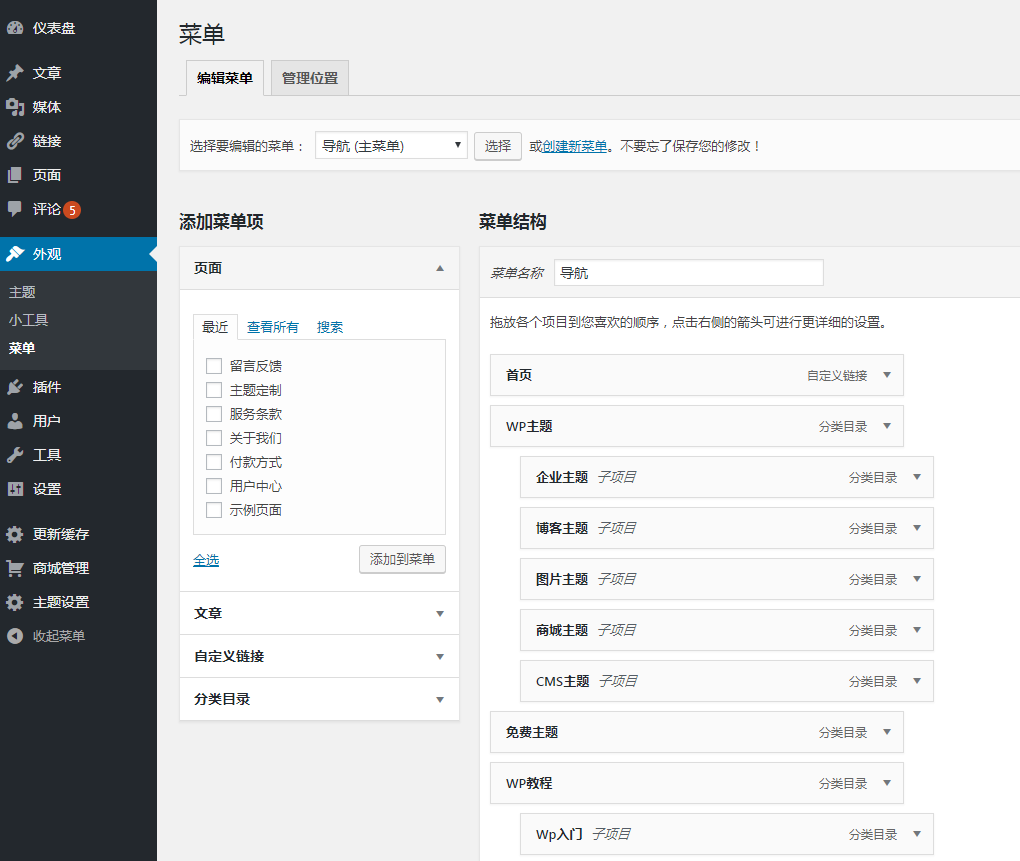The width and height of the screenshot is (1020, 861).
Task: Click the comments count badge 5
Action: click(72, 210)
